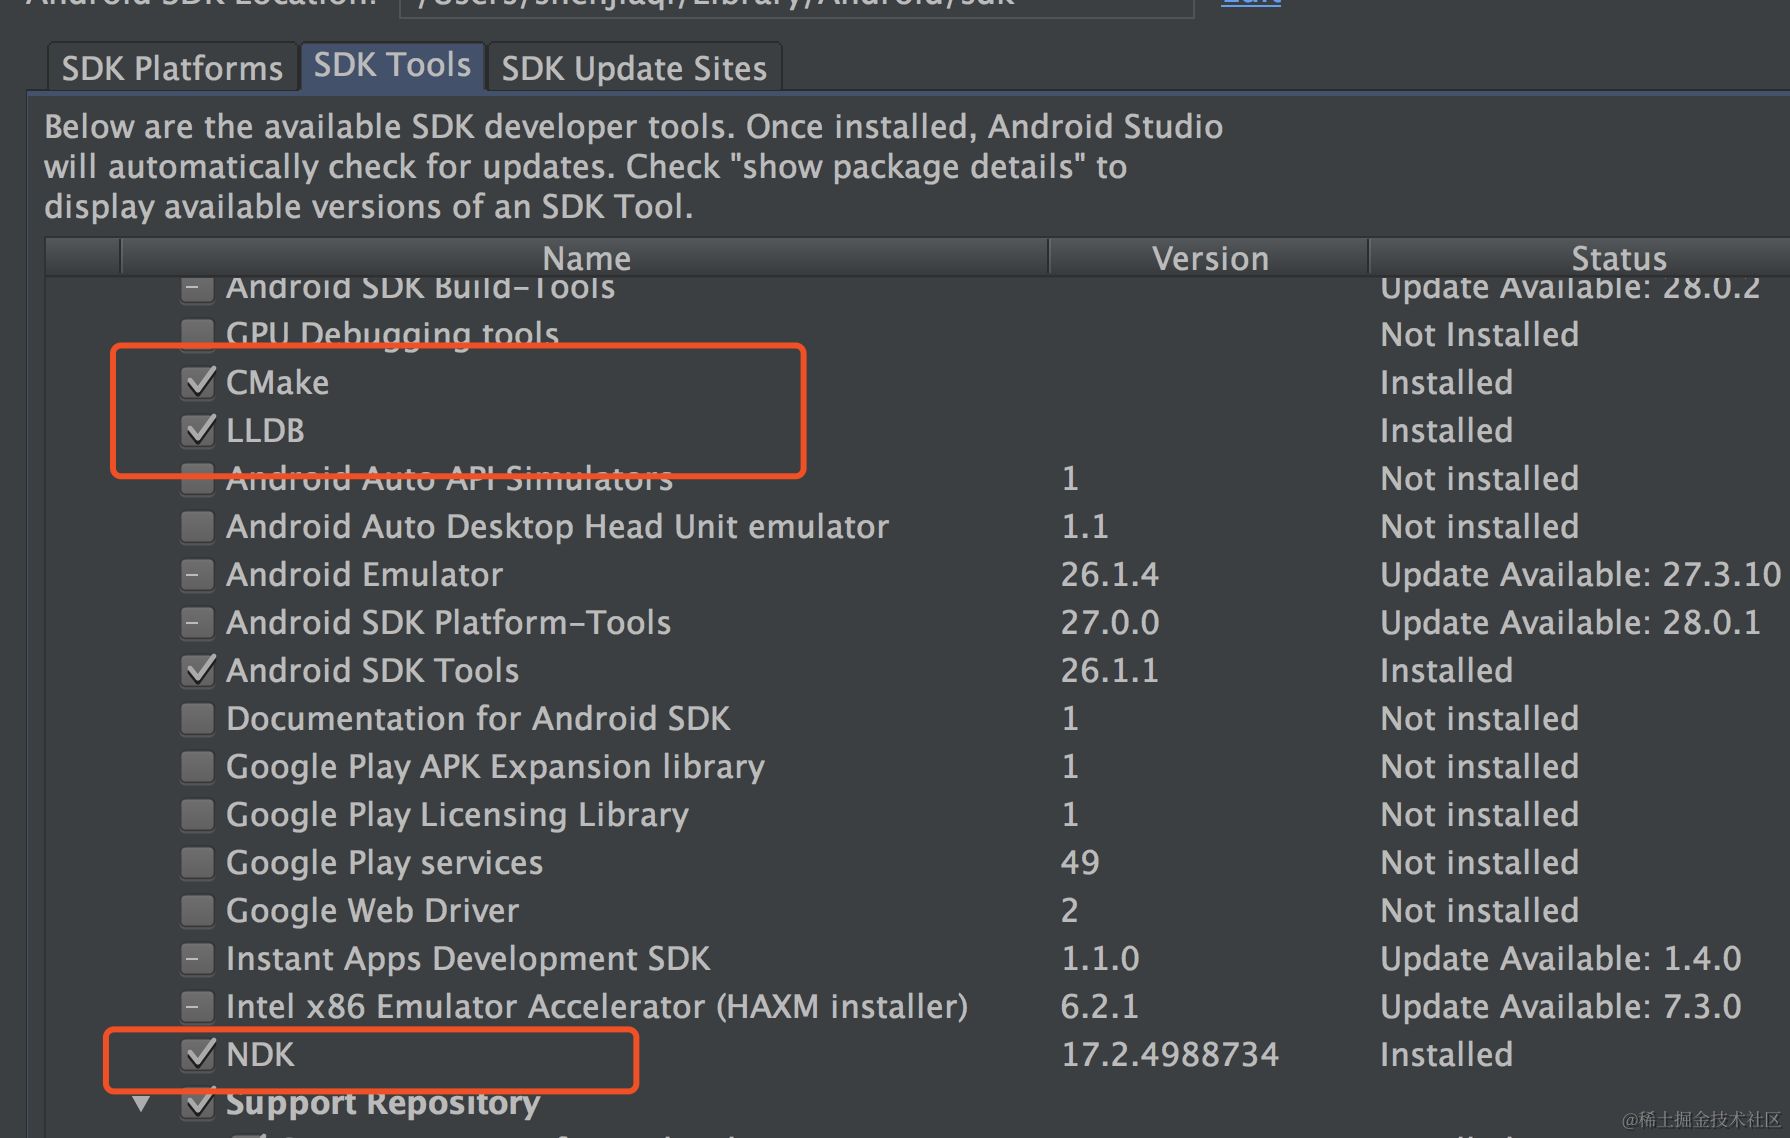Select the LLDB row name
This screenshot has height=1138, width=1790.
pos(265,430)
